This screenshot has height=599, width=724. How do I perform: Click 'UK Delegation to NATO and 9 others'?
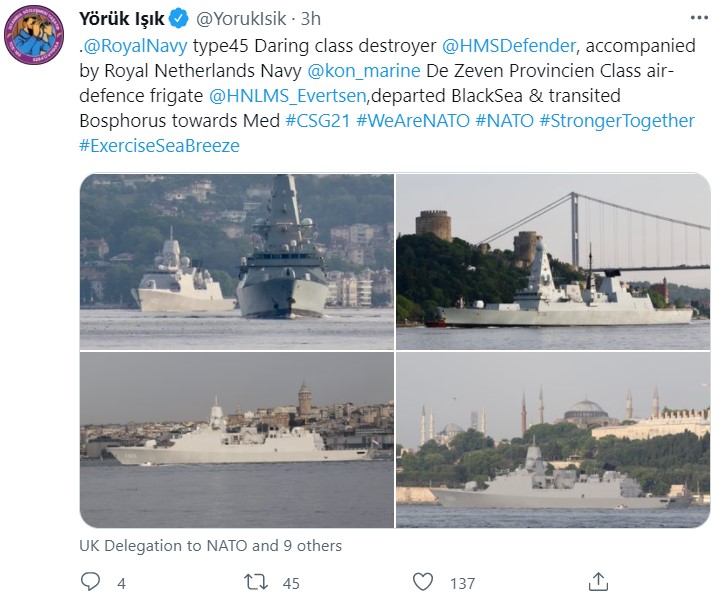pos(210,546)
